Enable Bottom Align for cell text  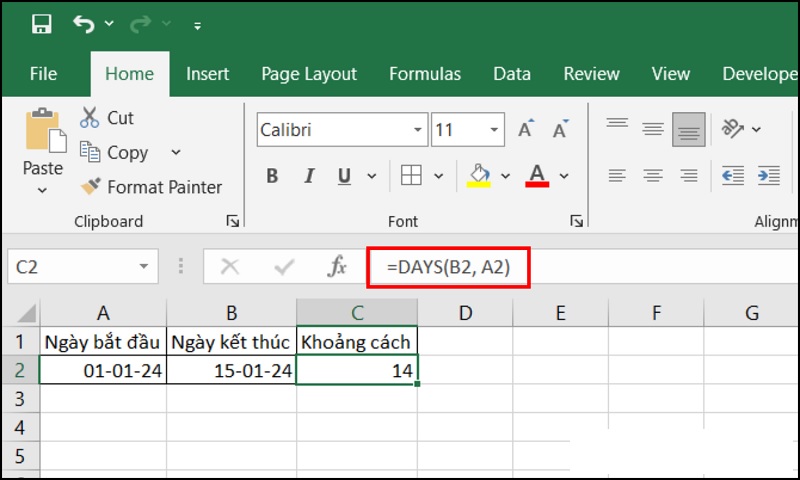pyautogui.click(x=688, y=129)
